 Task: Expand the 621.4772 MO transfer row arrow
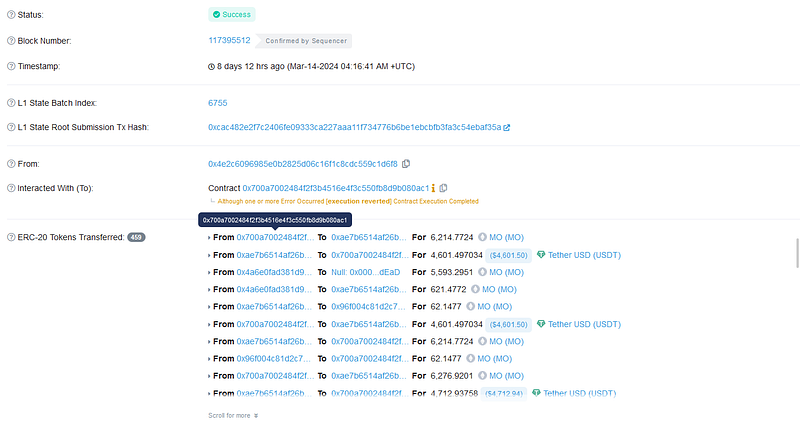coord(209,290)
